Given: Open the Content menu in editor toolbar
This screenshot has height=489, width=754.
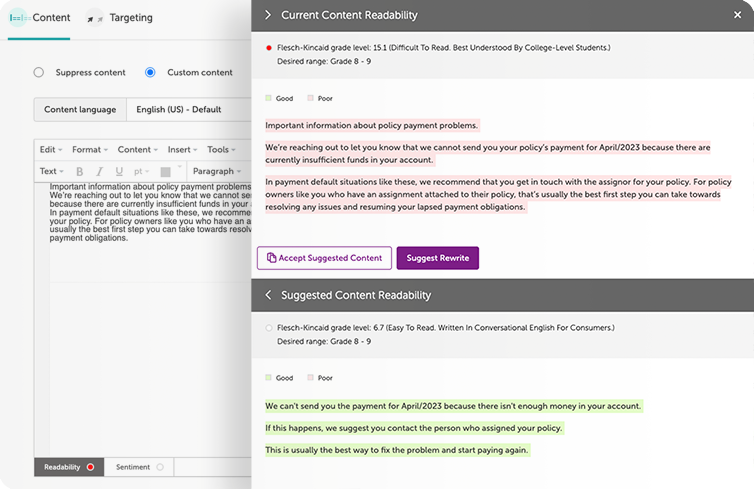Looking at the screenshot, I should point(138,150).
